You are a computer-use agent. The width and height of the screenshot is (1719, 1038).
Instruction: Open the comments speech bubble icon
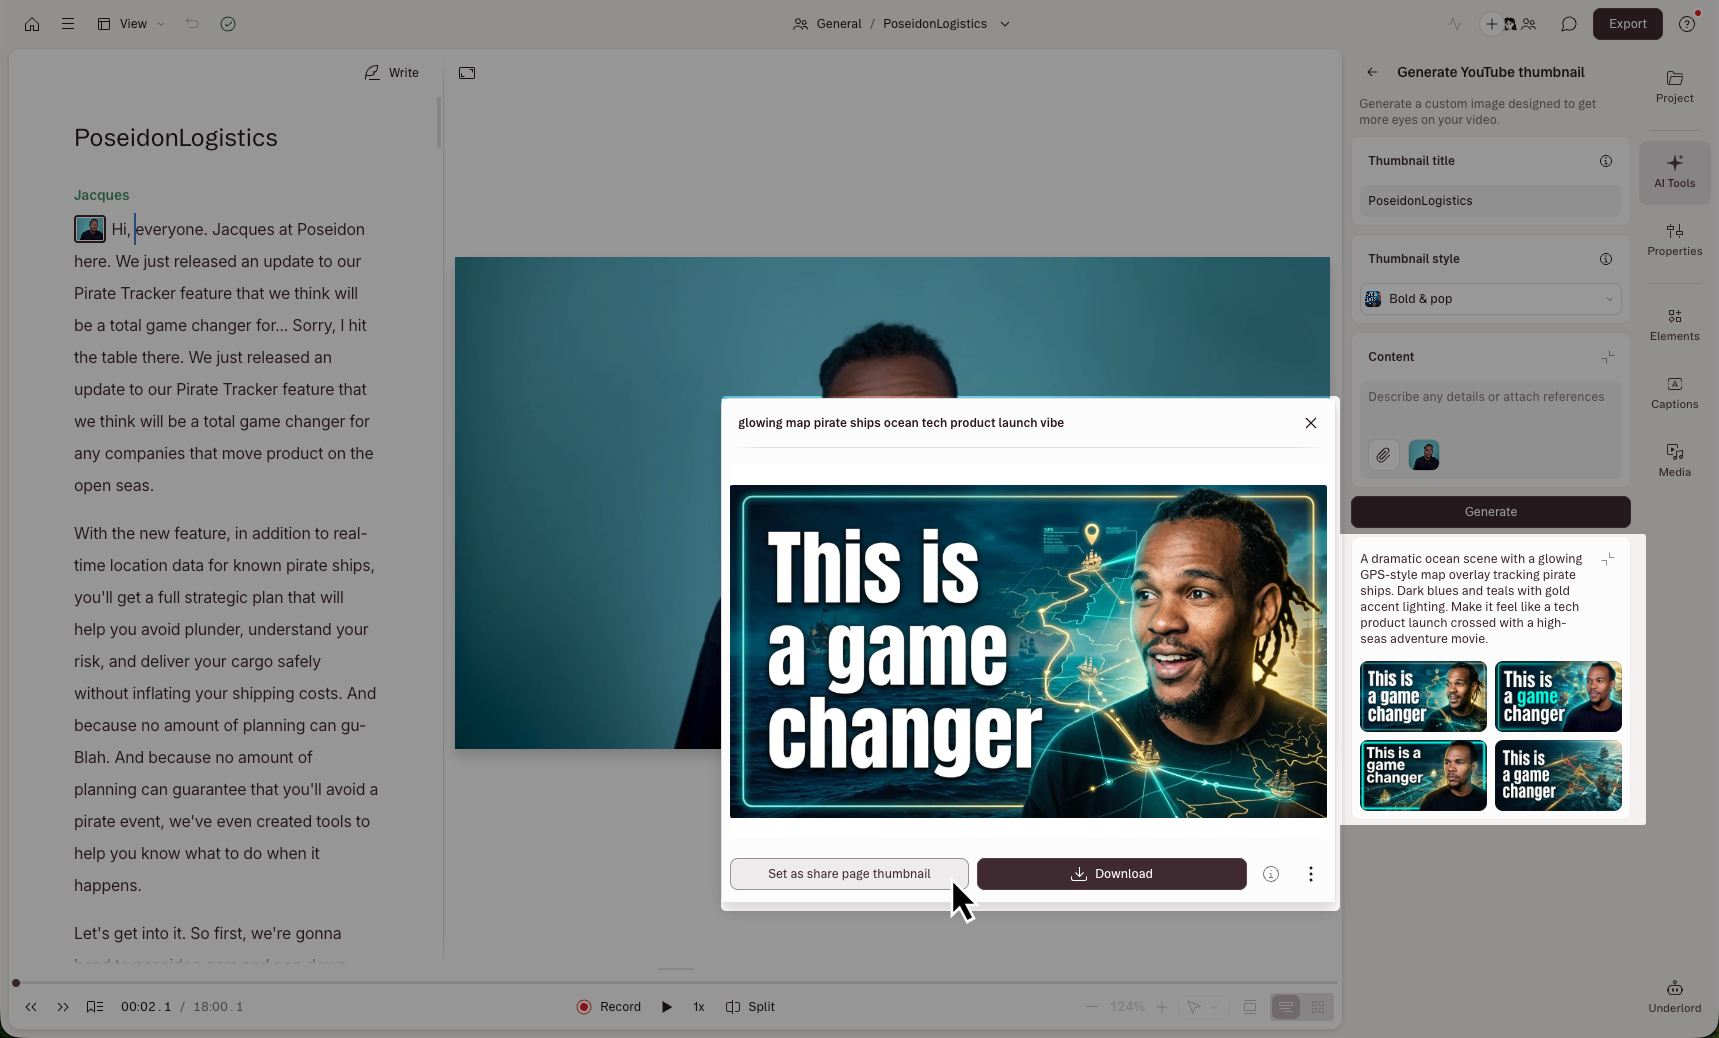1569,24
